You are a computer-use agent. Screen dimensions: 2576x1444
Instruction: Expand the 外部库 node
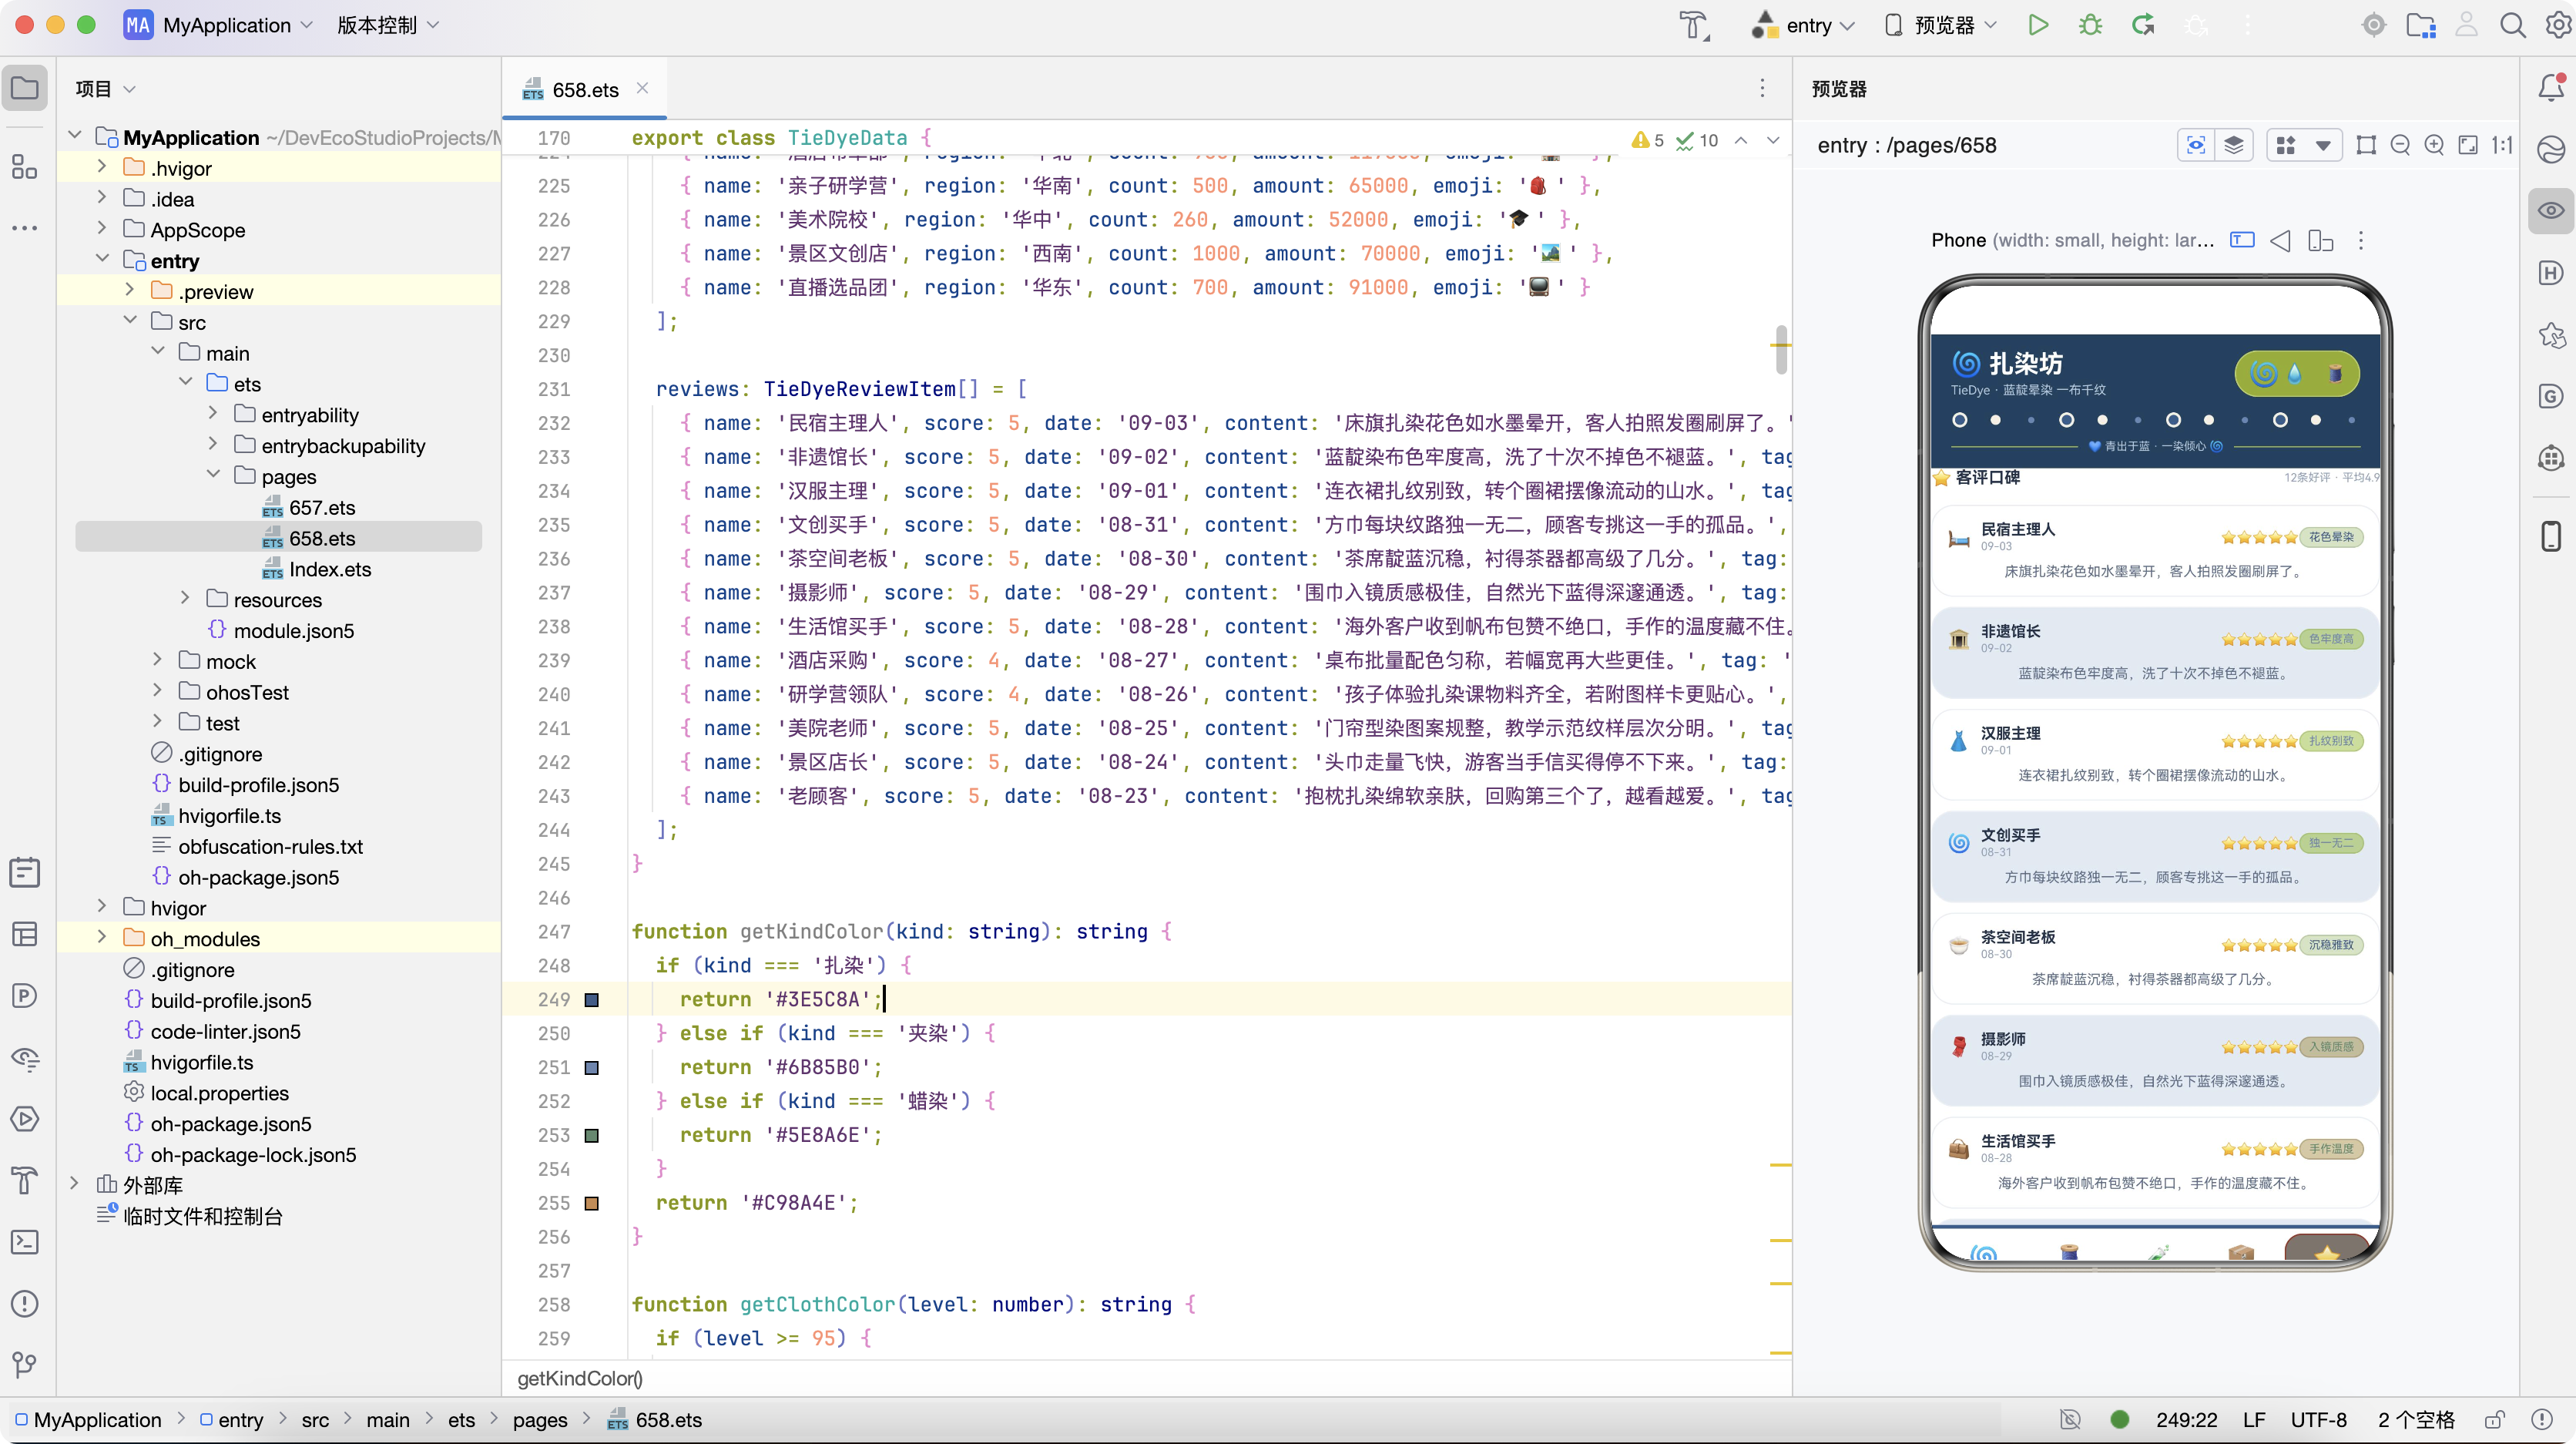tap(74, 1184)
